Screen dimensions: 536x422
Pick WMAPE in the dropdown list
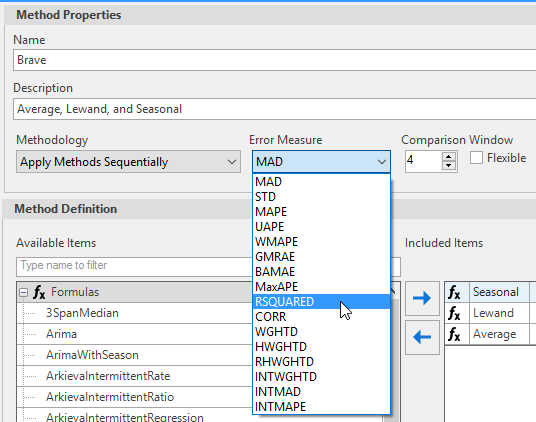tap(321, 242)
